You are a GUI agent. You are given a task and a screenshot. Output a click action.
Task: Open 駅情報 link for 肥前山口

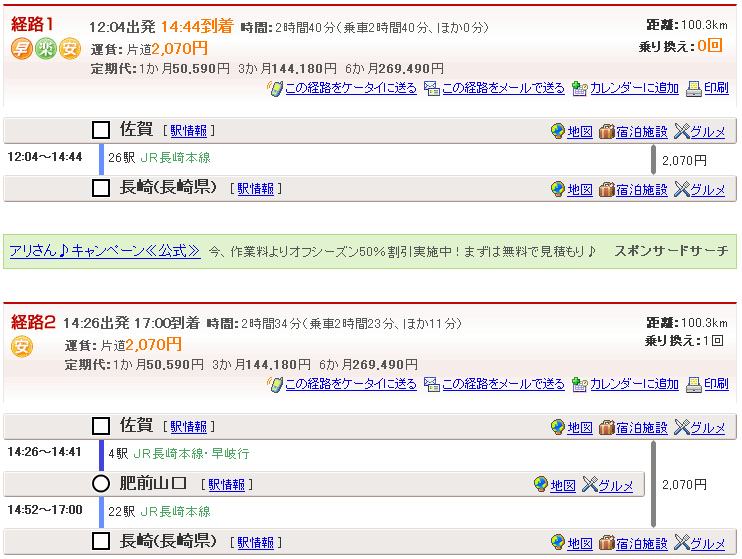point(227,485)
